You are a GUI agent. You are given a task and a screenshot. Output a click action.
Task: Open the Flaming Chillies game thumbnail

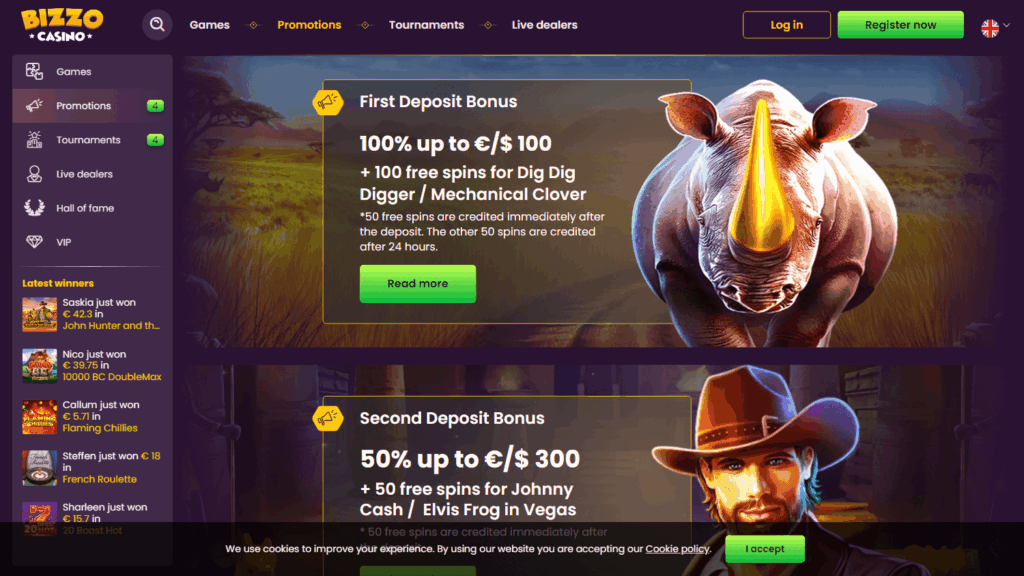(x=39, y=417)
